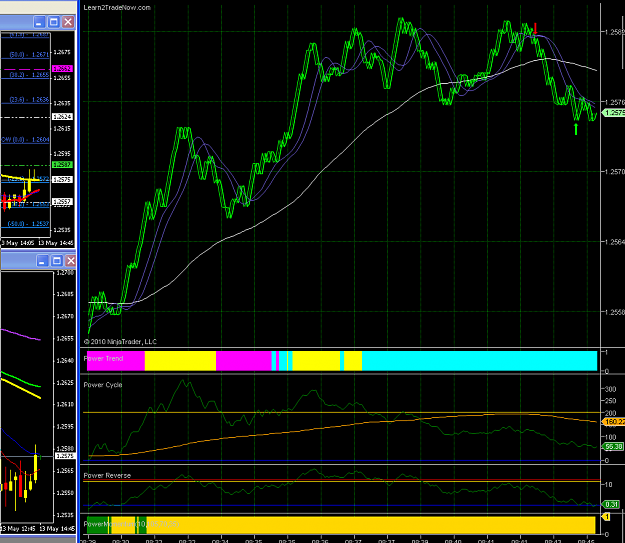Screen dimensions: 625x543
Task: Click the 1.2570 label on main price axis
Action: [x=614, y=172]
